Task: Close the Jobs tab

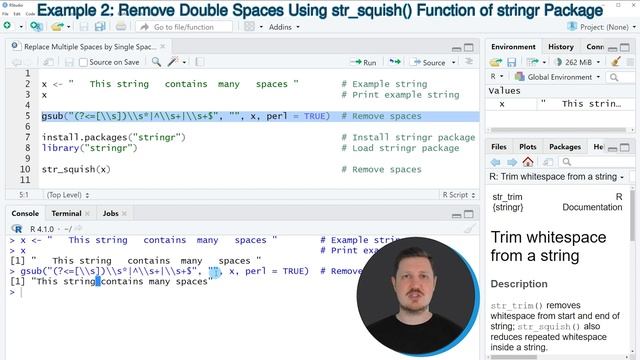Action: click(x=124, y=213)
